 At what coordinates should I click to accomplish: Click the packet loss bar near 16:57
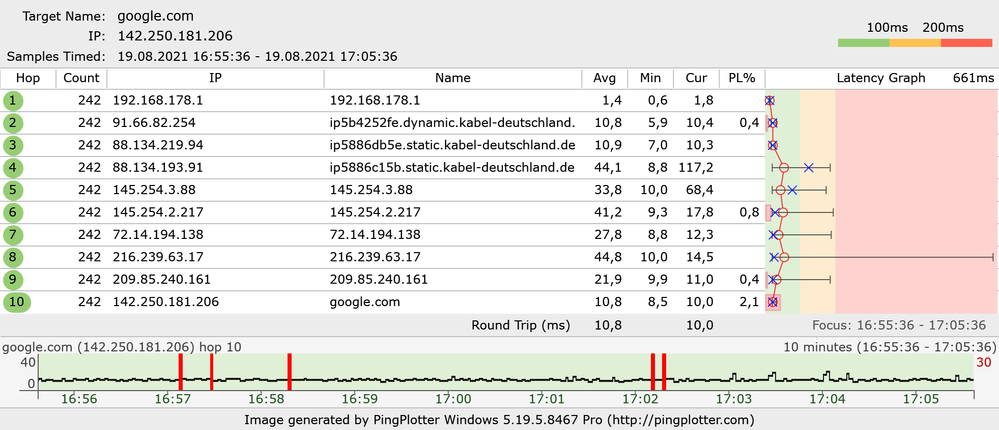[x=180, y=372]
